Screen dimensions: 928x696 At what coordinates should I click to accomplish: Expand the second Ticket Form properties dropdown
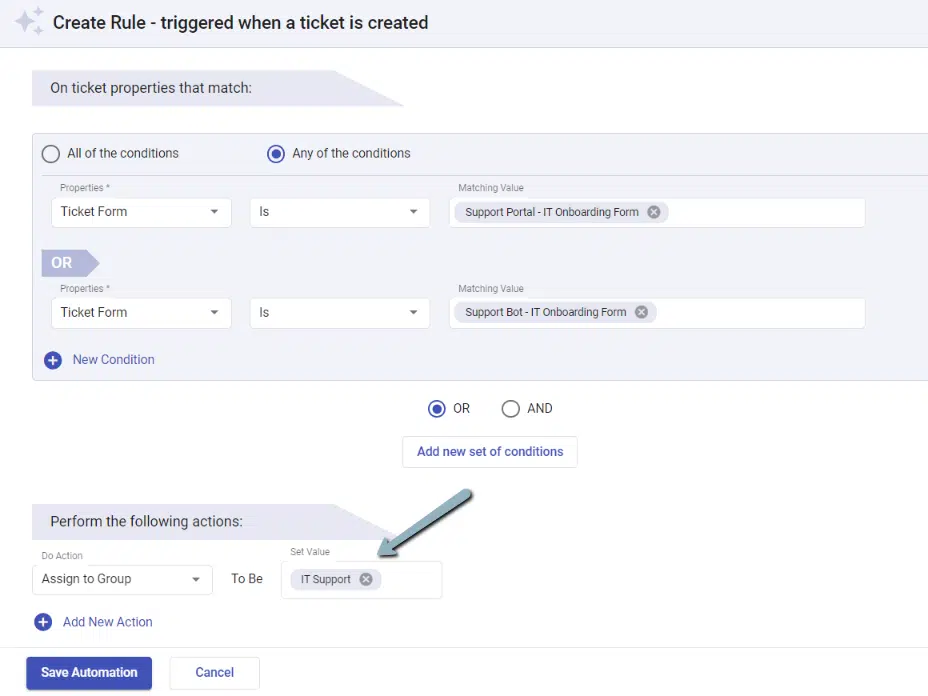point(141,313)
